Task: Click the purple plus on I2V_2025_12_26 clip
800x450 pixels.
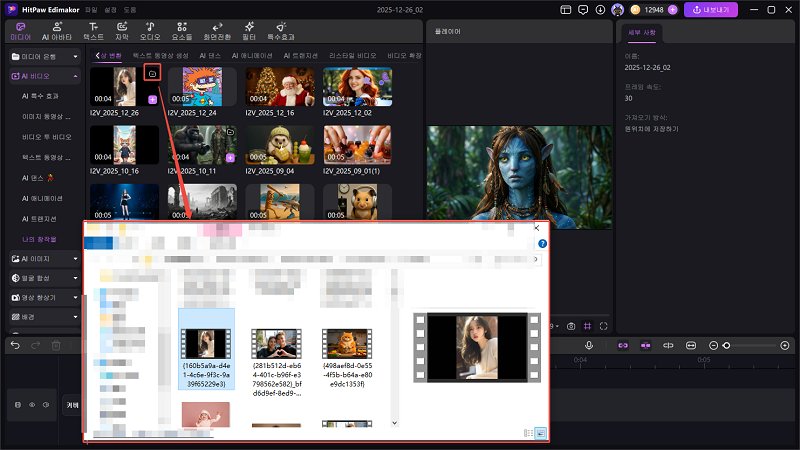Action: point(151,100)
